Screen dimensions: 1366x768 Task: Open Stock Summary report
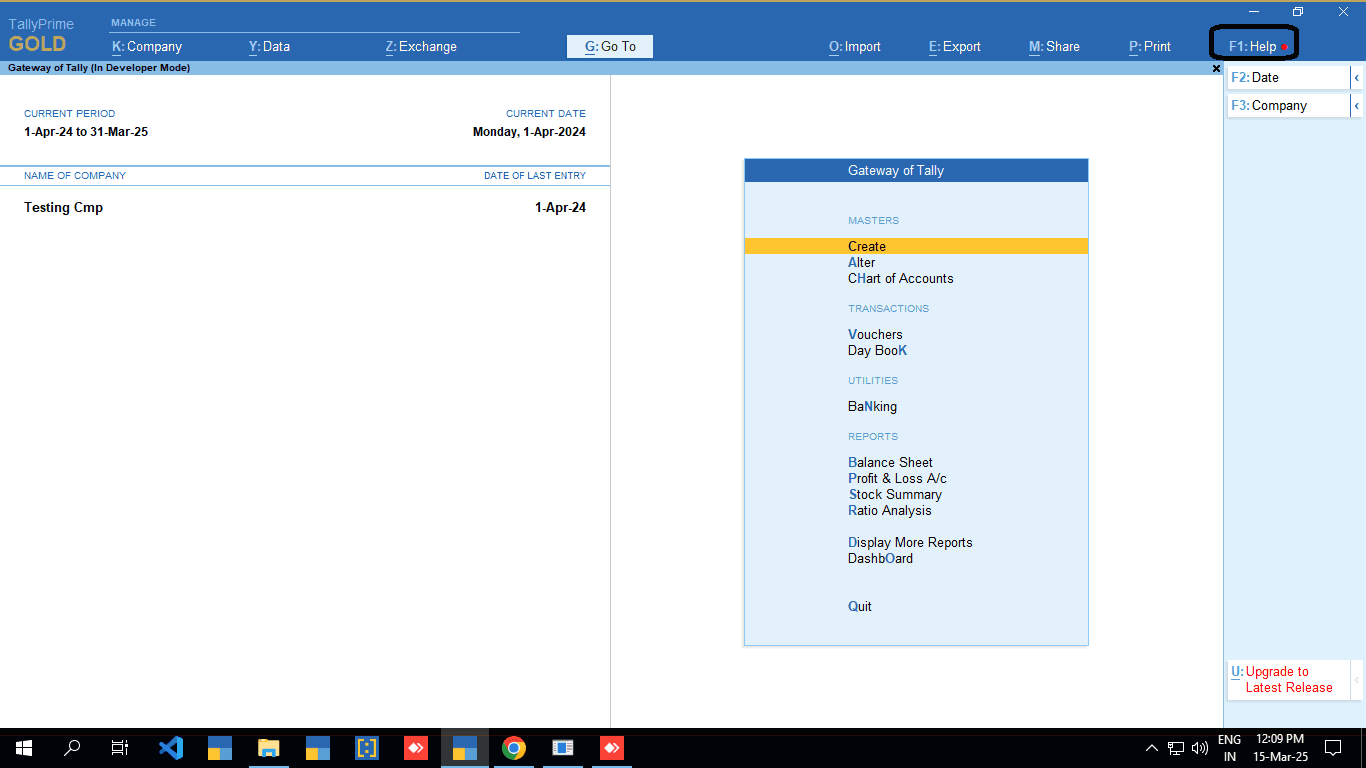[x=895, y=494]
